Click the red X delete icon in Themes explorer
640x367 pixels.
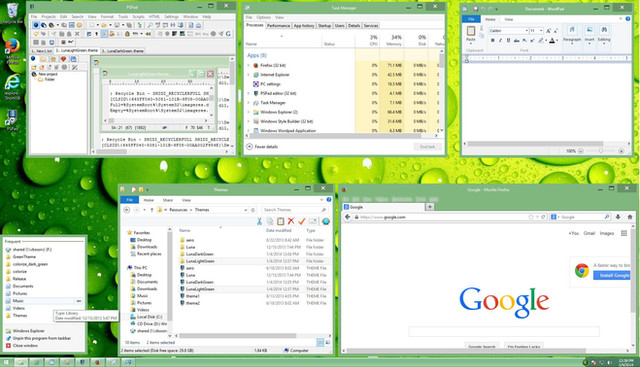click(x=291, y=221)
